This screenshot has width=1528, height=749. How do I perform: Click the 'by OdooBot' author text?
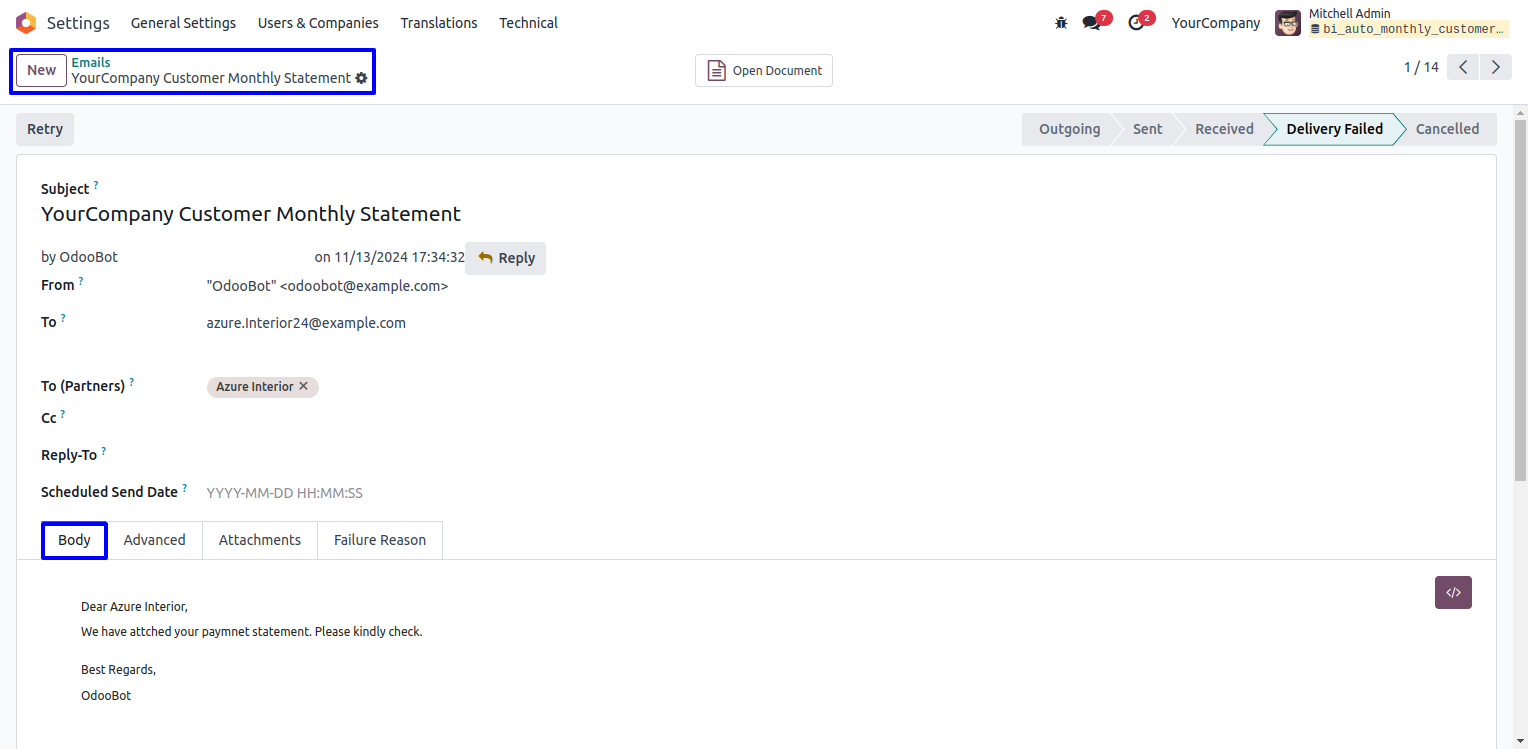(79, 257)
